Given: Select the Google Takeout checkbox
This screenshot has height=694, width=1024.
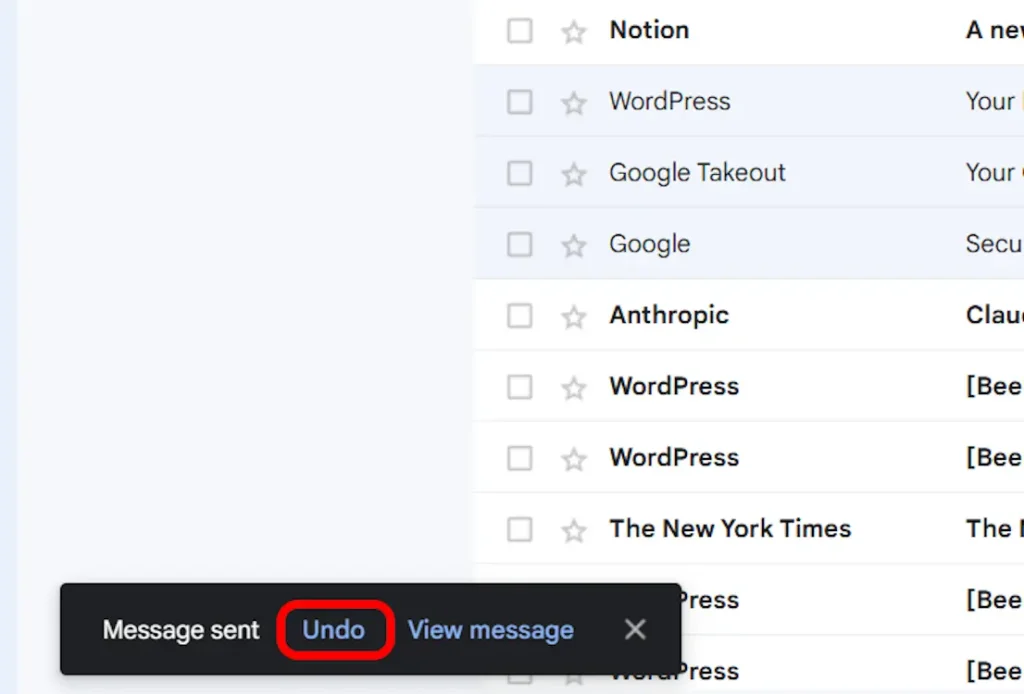Looking at the screenshot, I should 519,172.
